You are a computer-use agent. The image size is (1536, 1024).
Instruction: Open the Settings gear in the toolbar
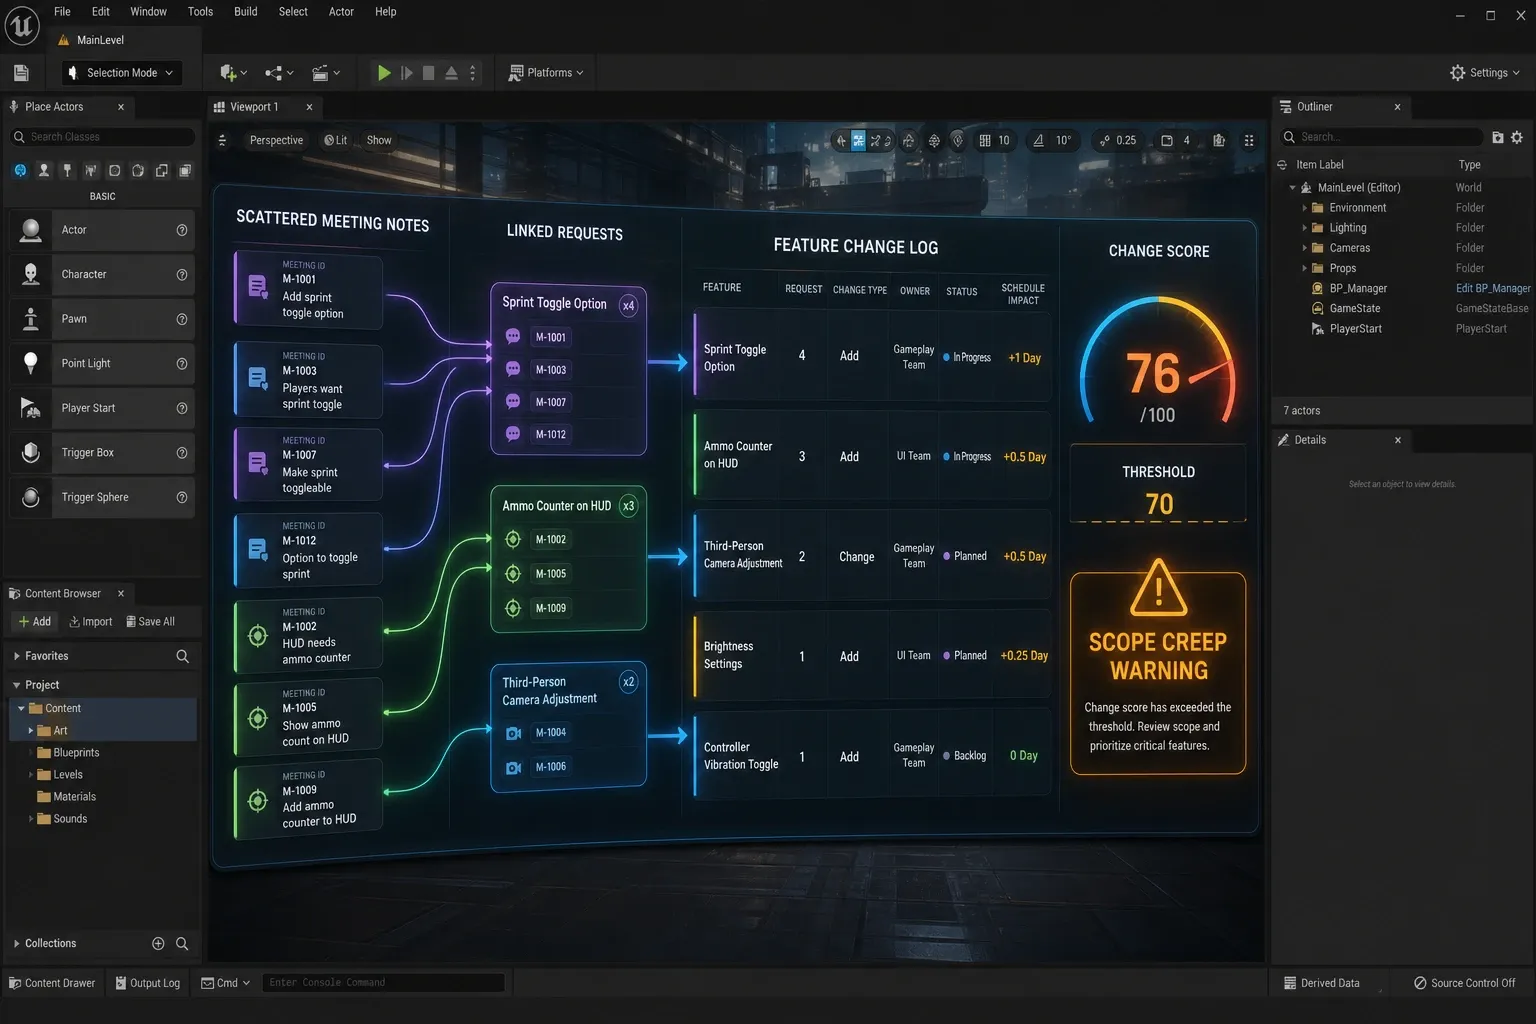1484,73
